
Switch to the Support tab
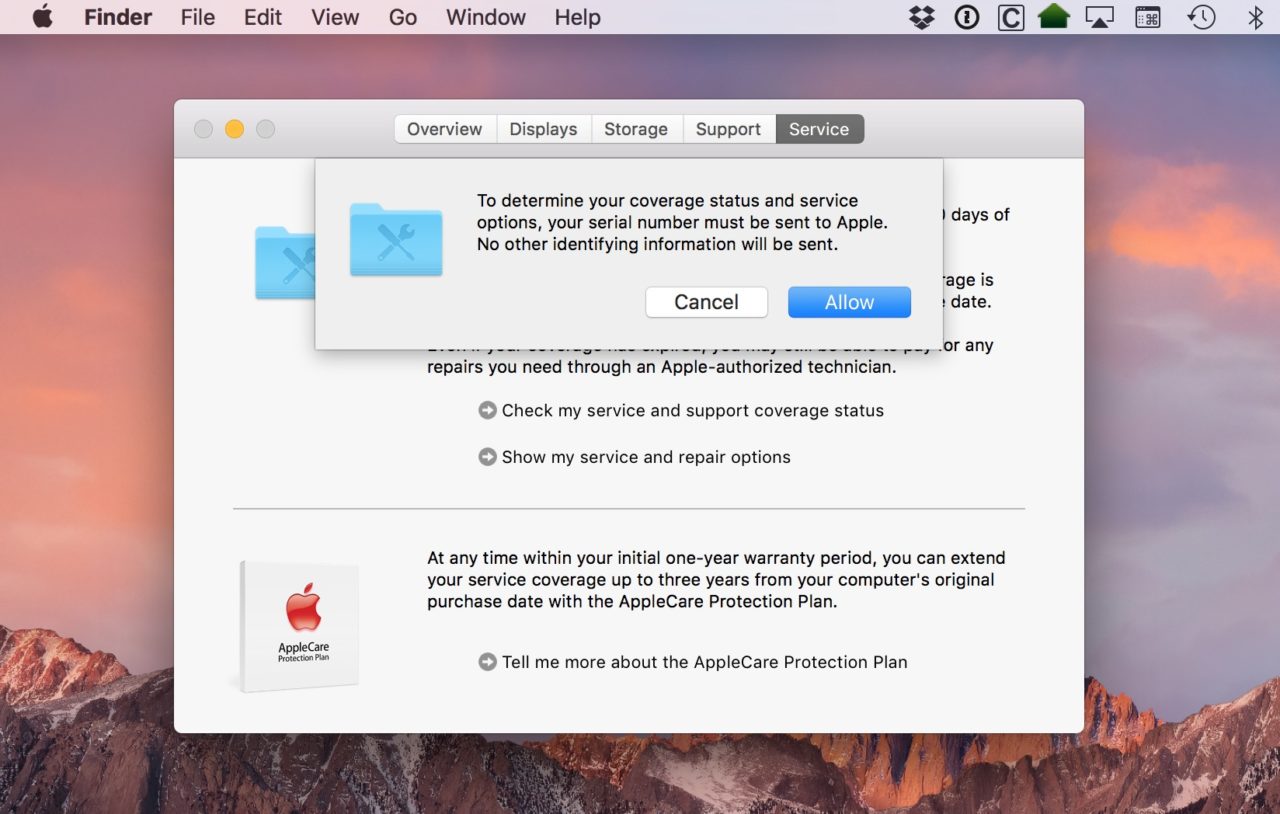729,129
